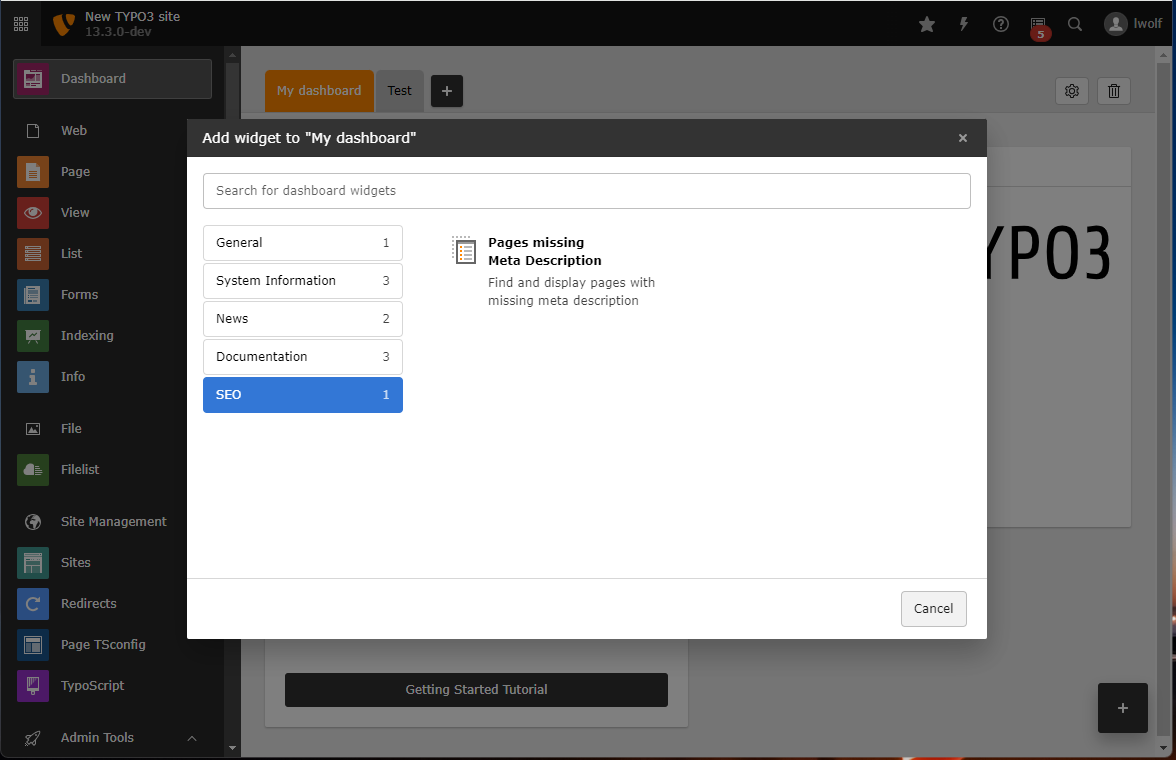The image size is (1176, 760).
Task: Click the dashboard settings gear icon
Action: tap(1072, 91)
